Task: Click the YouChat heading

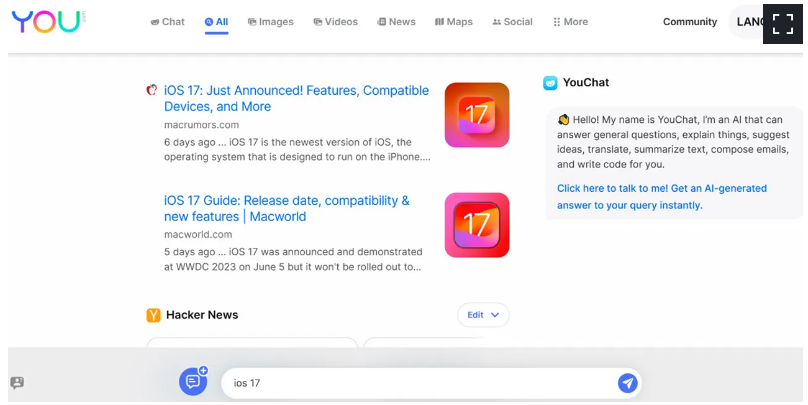Action: tap(586, 82)
